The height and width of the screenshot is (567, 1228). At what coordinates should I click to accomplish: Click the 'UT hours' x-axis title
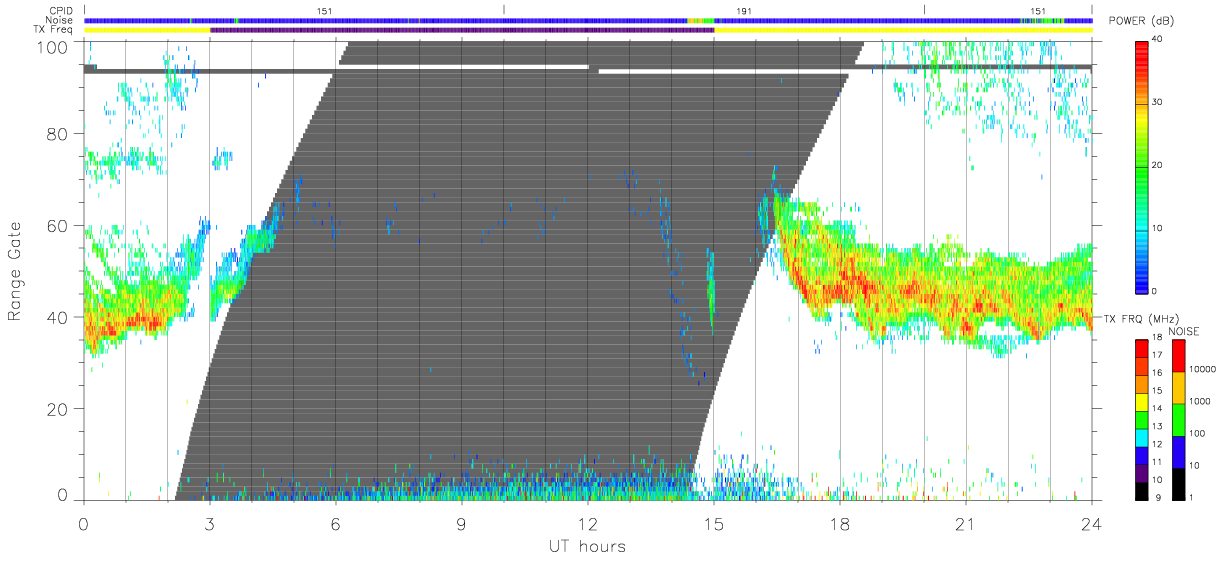point(587,547)
